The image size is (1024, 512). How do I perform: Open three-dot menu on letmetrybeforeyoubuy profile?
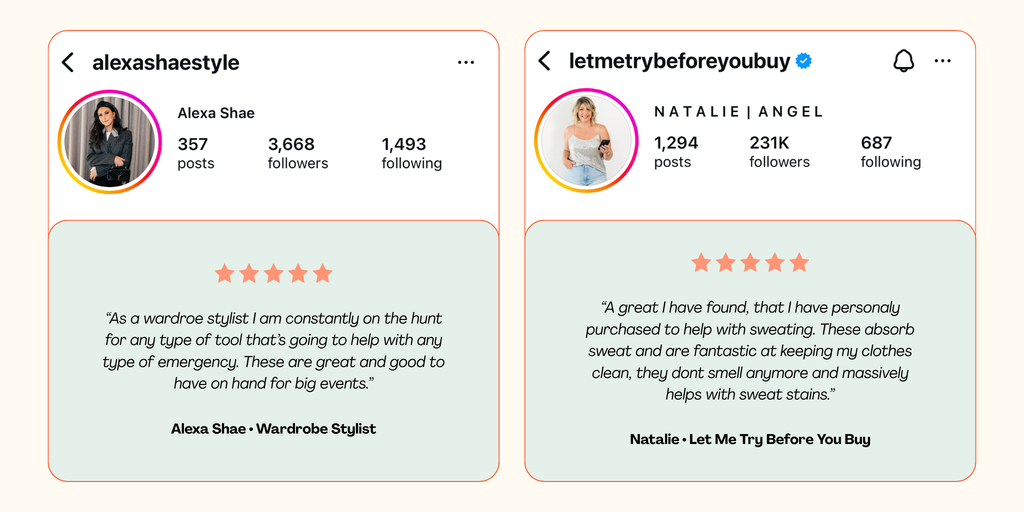(x=943, y=61)
